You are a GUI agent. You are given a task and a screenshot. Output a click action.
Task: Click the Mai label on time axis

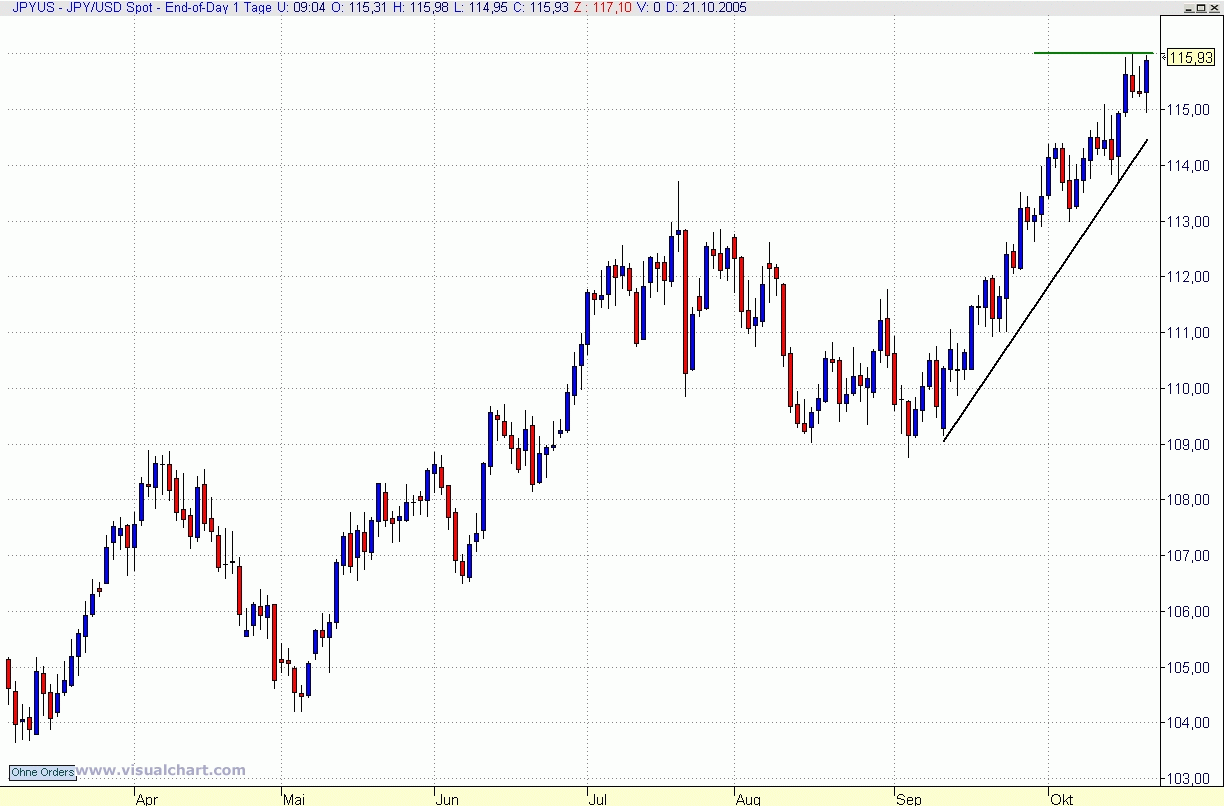click(294, 799)
